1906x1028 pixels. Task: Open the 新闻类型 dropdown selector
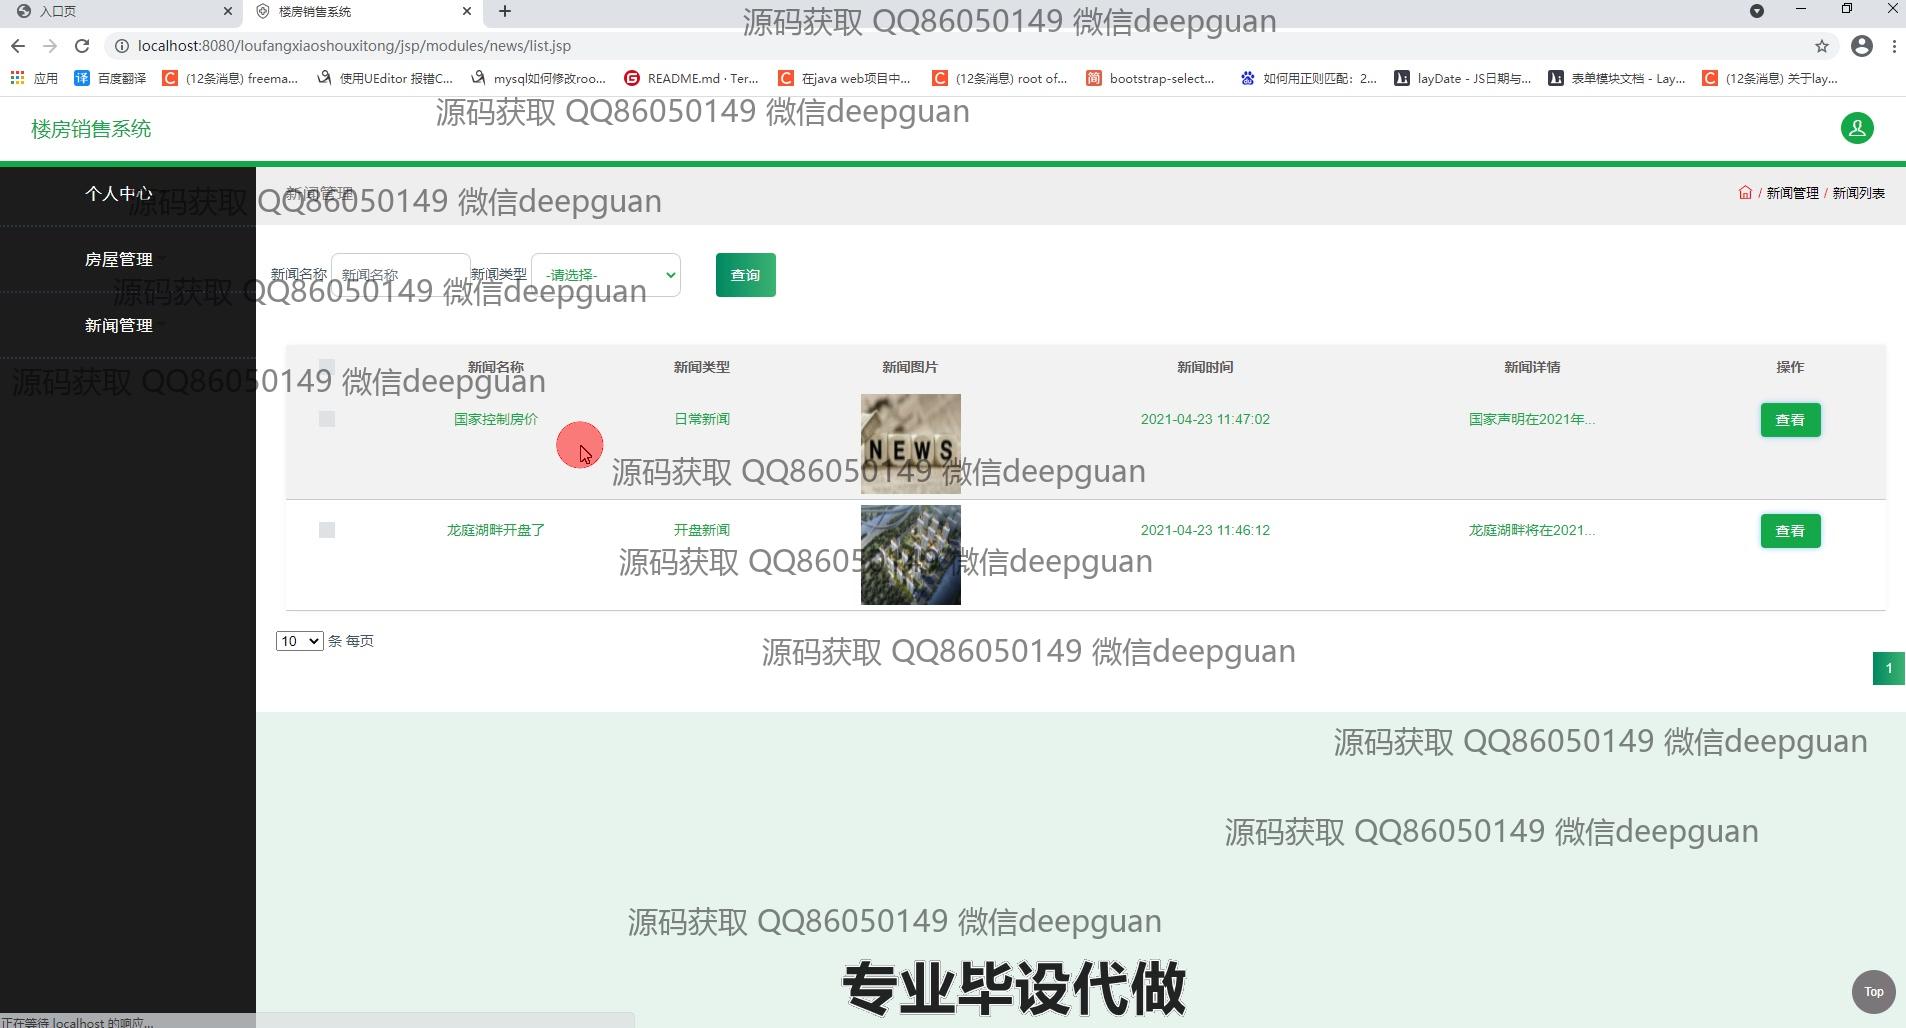pos(606,275)
